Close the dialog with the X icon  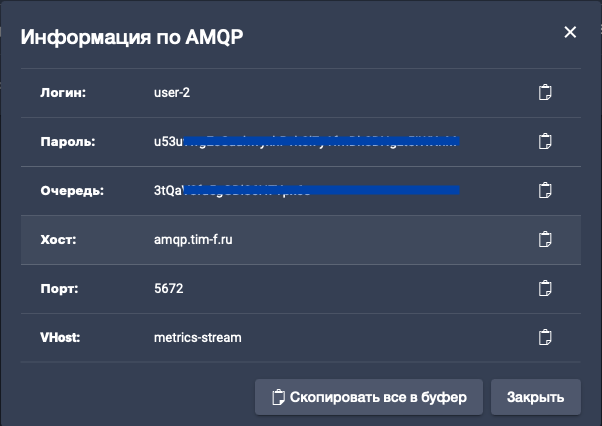click(570, 32)
